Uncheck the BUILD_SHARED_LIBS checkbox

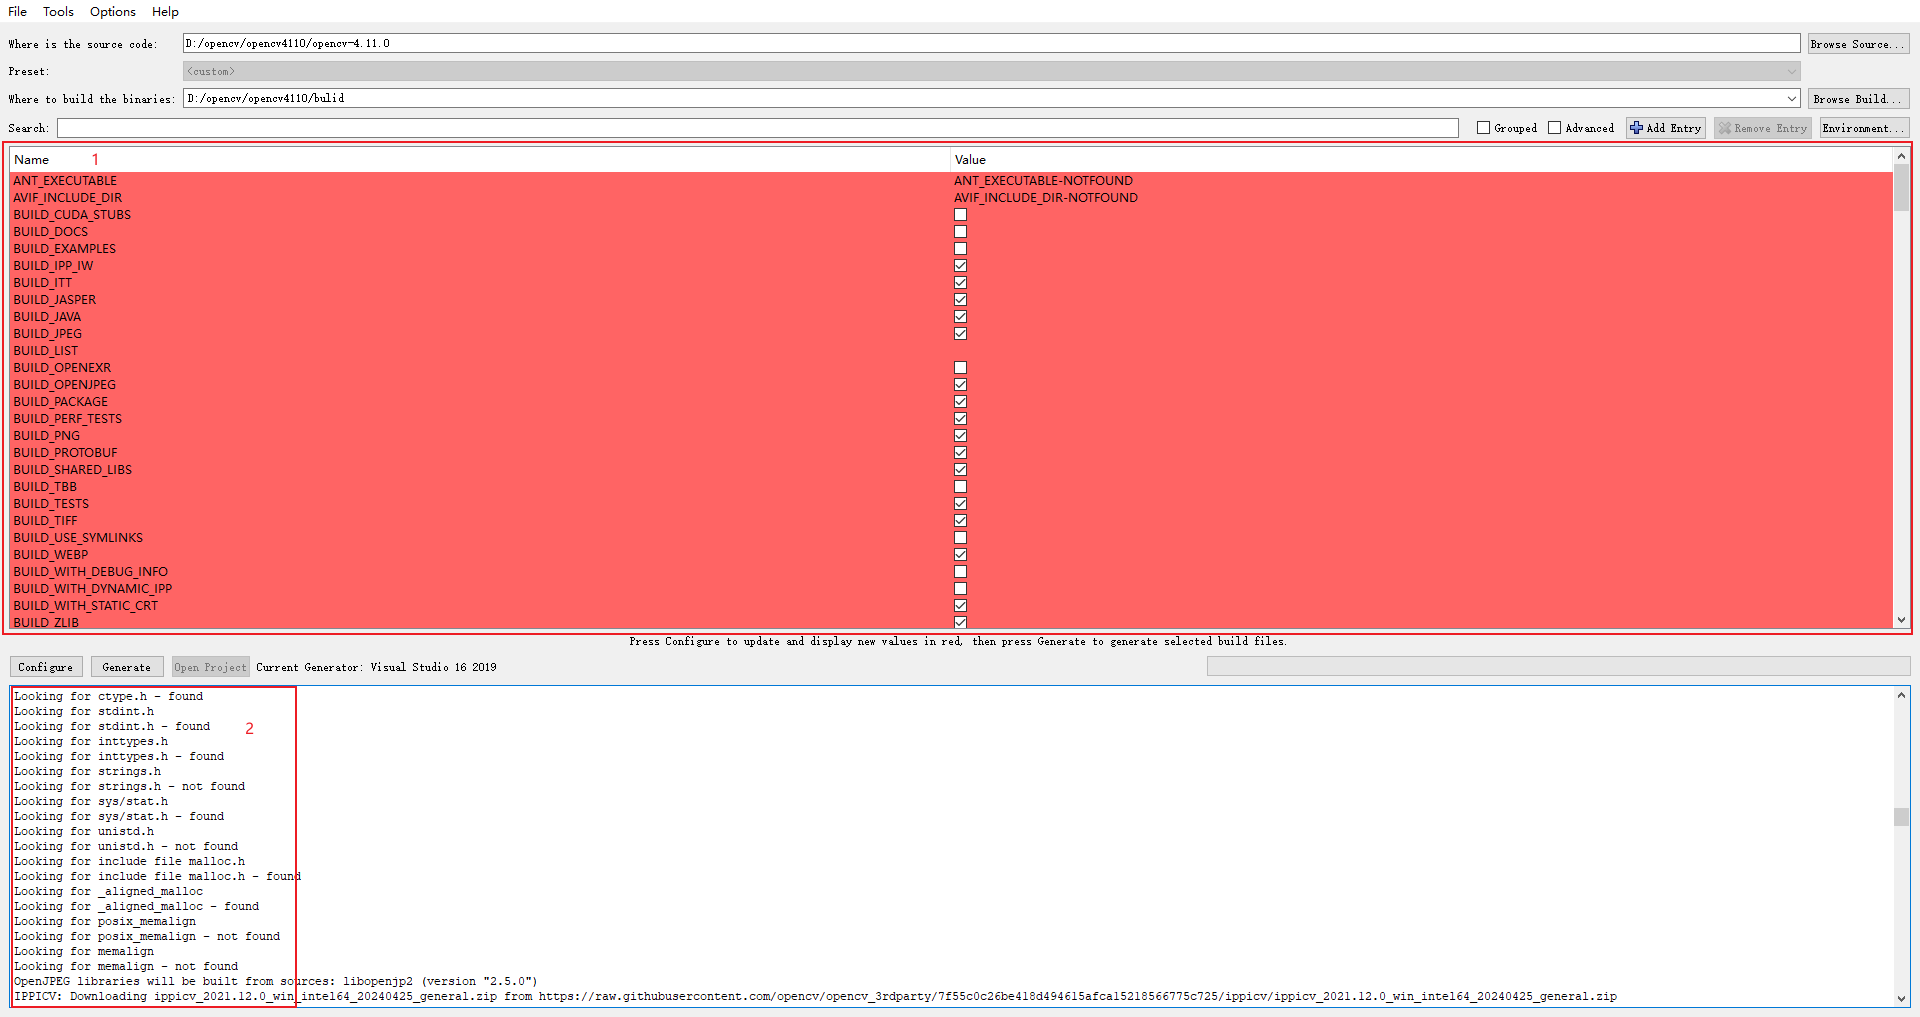[x=960, y=469]
